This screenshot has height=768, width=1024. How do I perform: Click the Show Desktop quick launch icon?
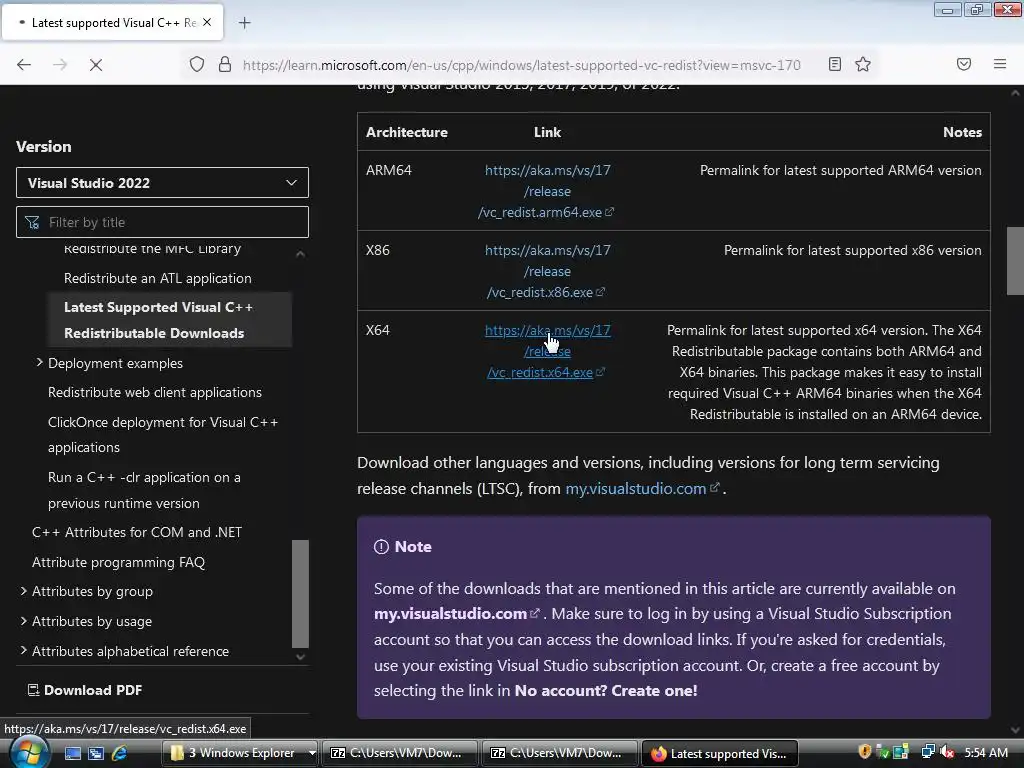(x=72, y=753)
